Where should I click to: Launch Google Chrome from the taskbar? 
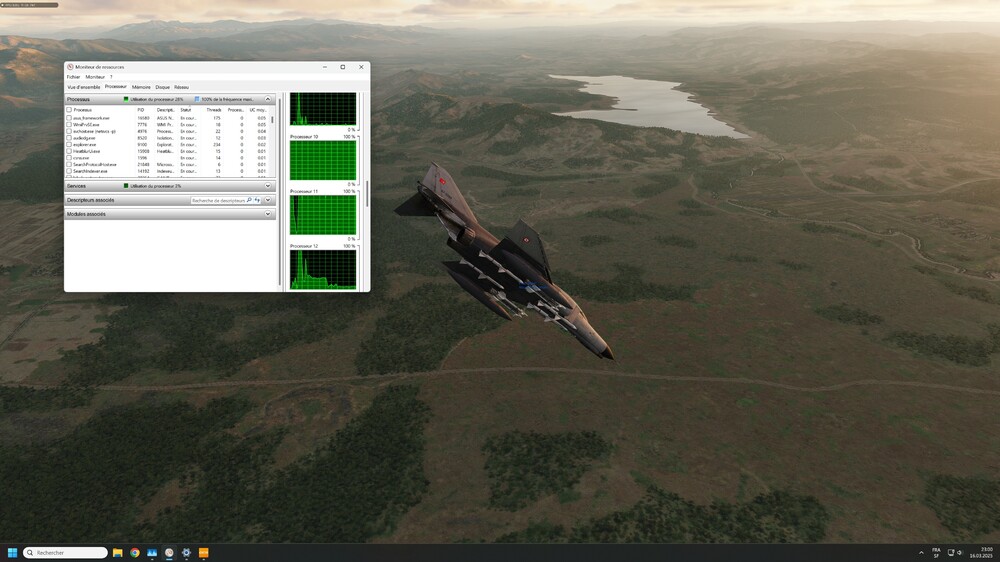coord(135,552)
